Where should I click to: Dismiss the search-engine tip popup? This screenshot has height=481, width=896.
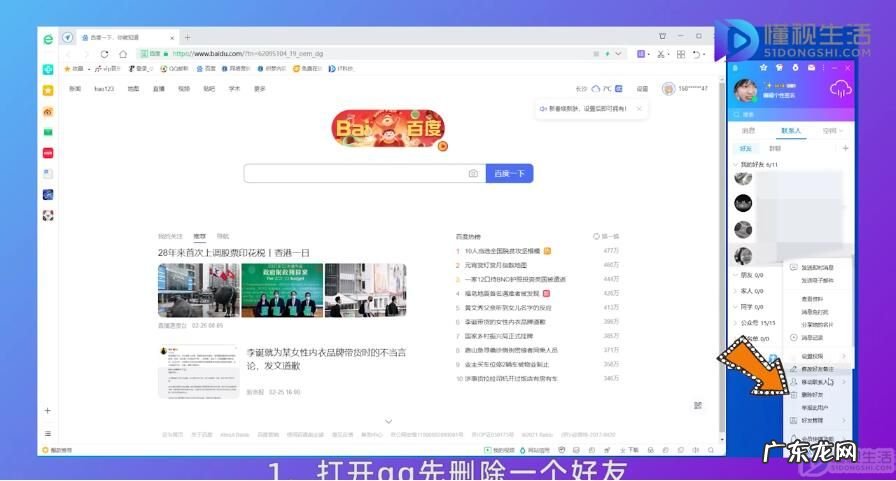pyautogui.click(x=639, y=109)
